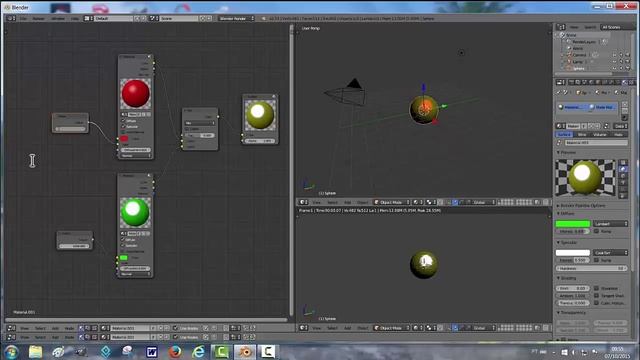Open the Normal dropdown on green material node
Viewport: 640px width, 360px height.
click(x=135, y=274)
